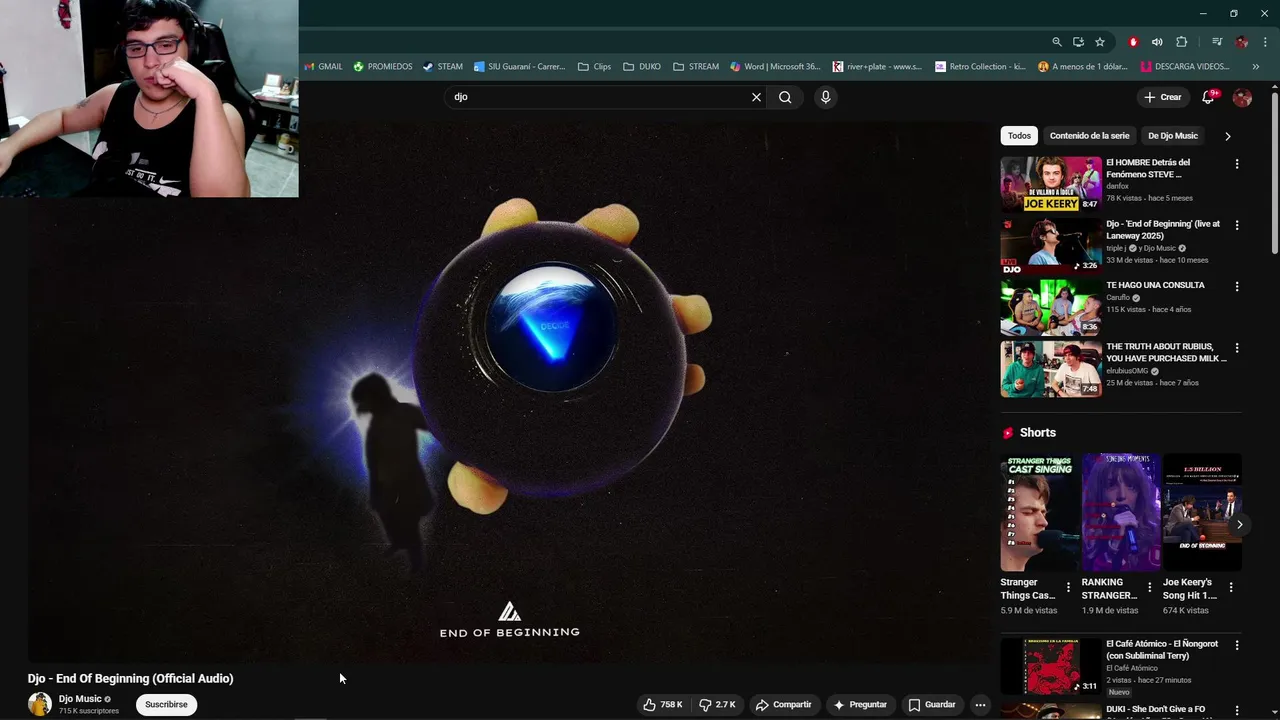
Task: Open the 'RANKING STRANGER...' short thumbnail
Action: pyautogui.click(x=1121, y=512)
